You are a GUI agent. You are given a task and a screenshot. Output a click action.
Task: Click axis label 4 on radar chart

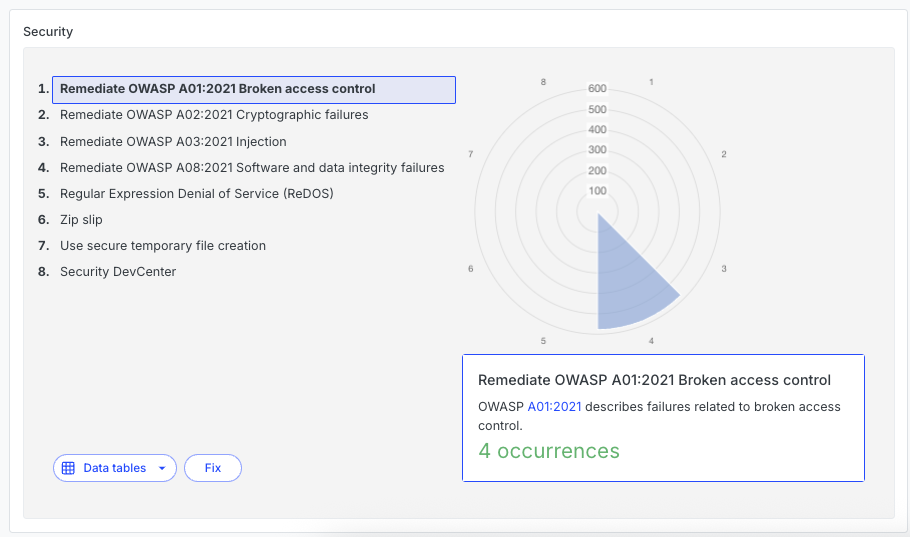tap(651, 341)
